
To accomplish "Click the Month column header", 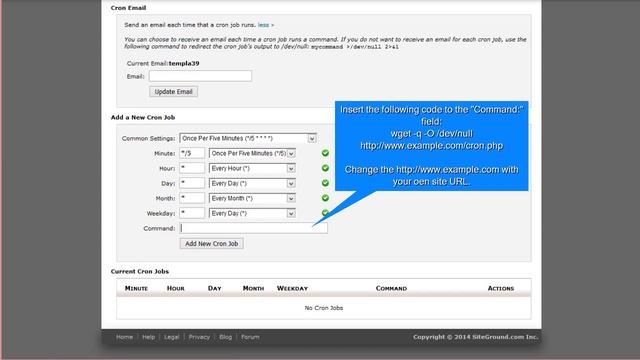I will click(253, 288).
